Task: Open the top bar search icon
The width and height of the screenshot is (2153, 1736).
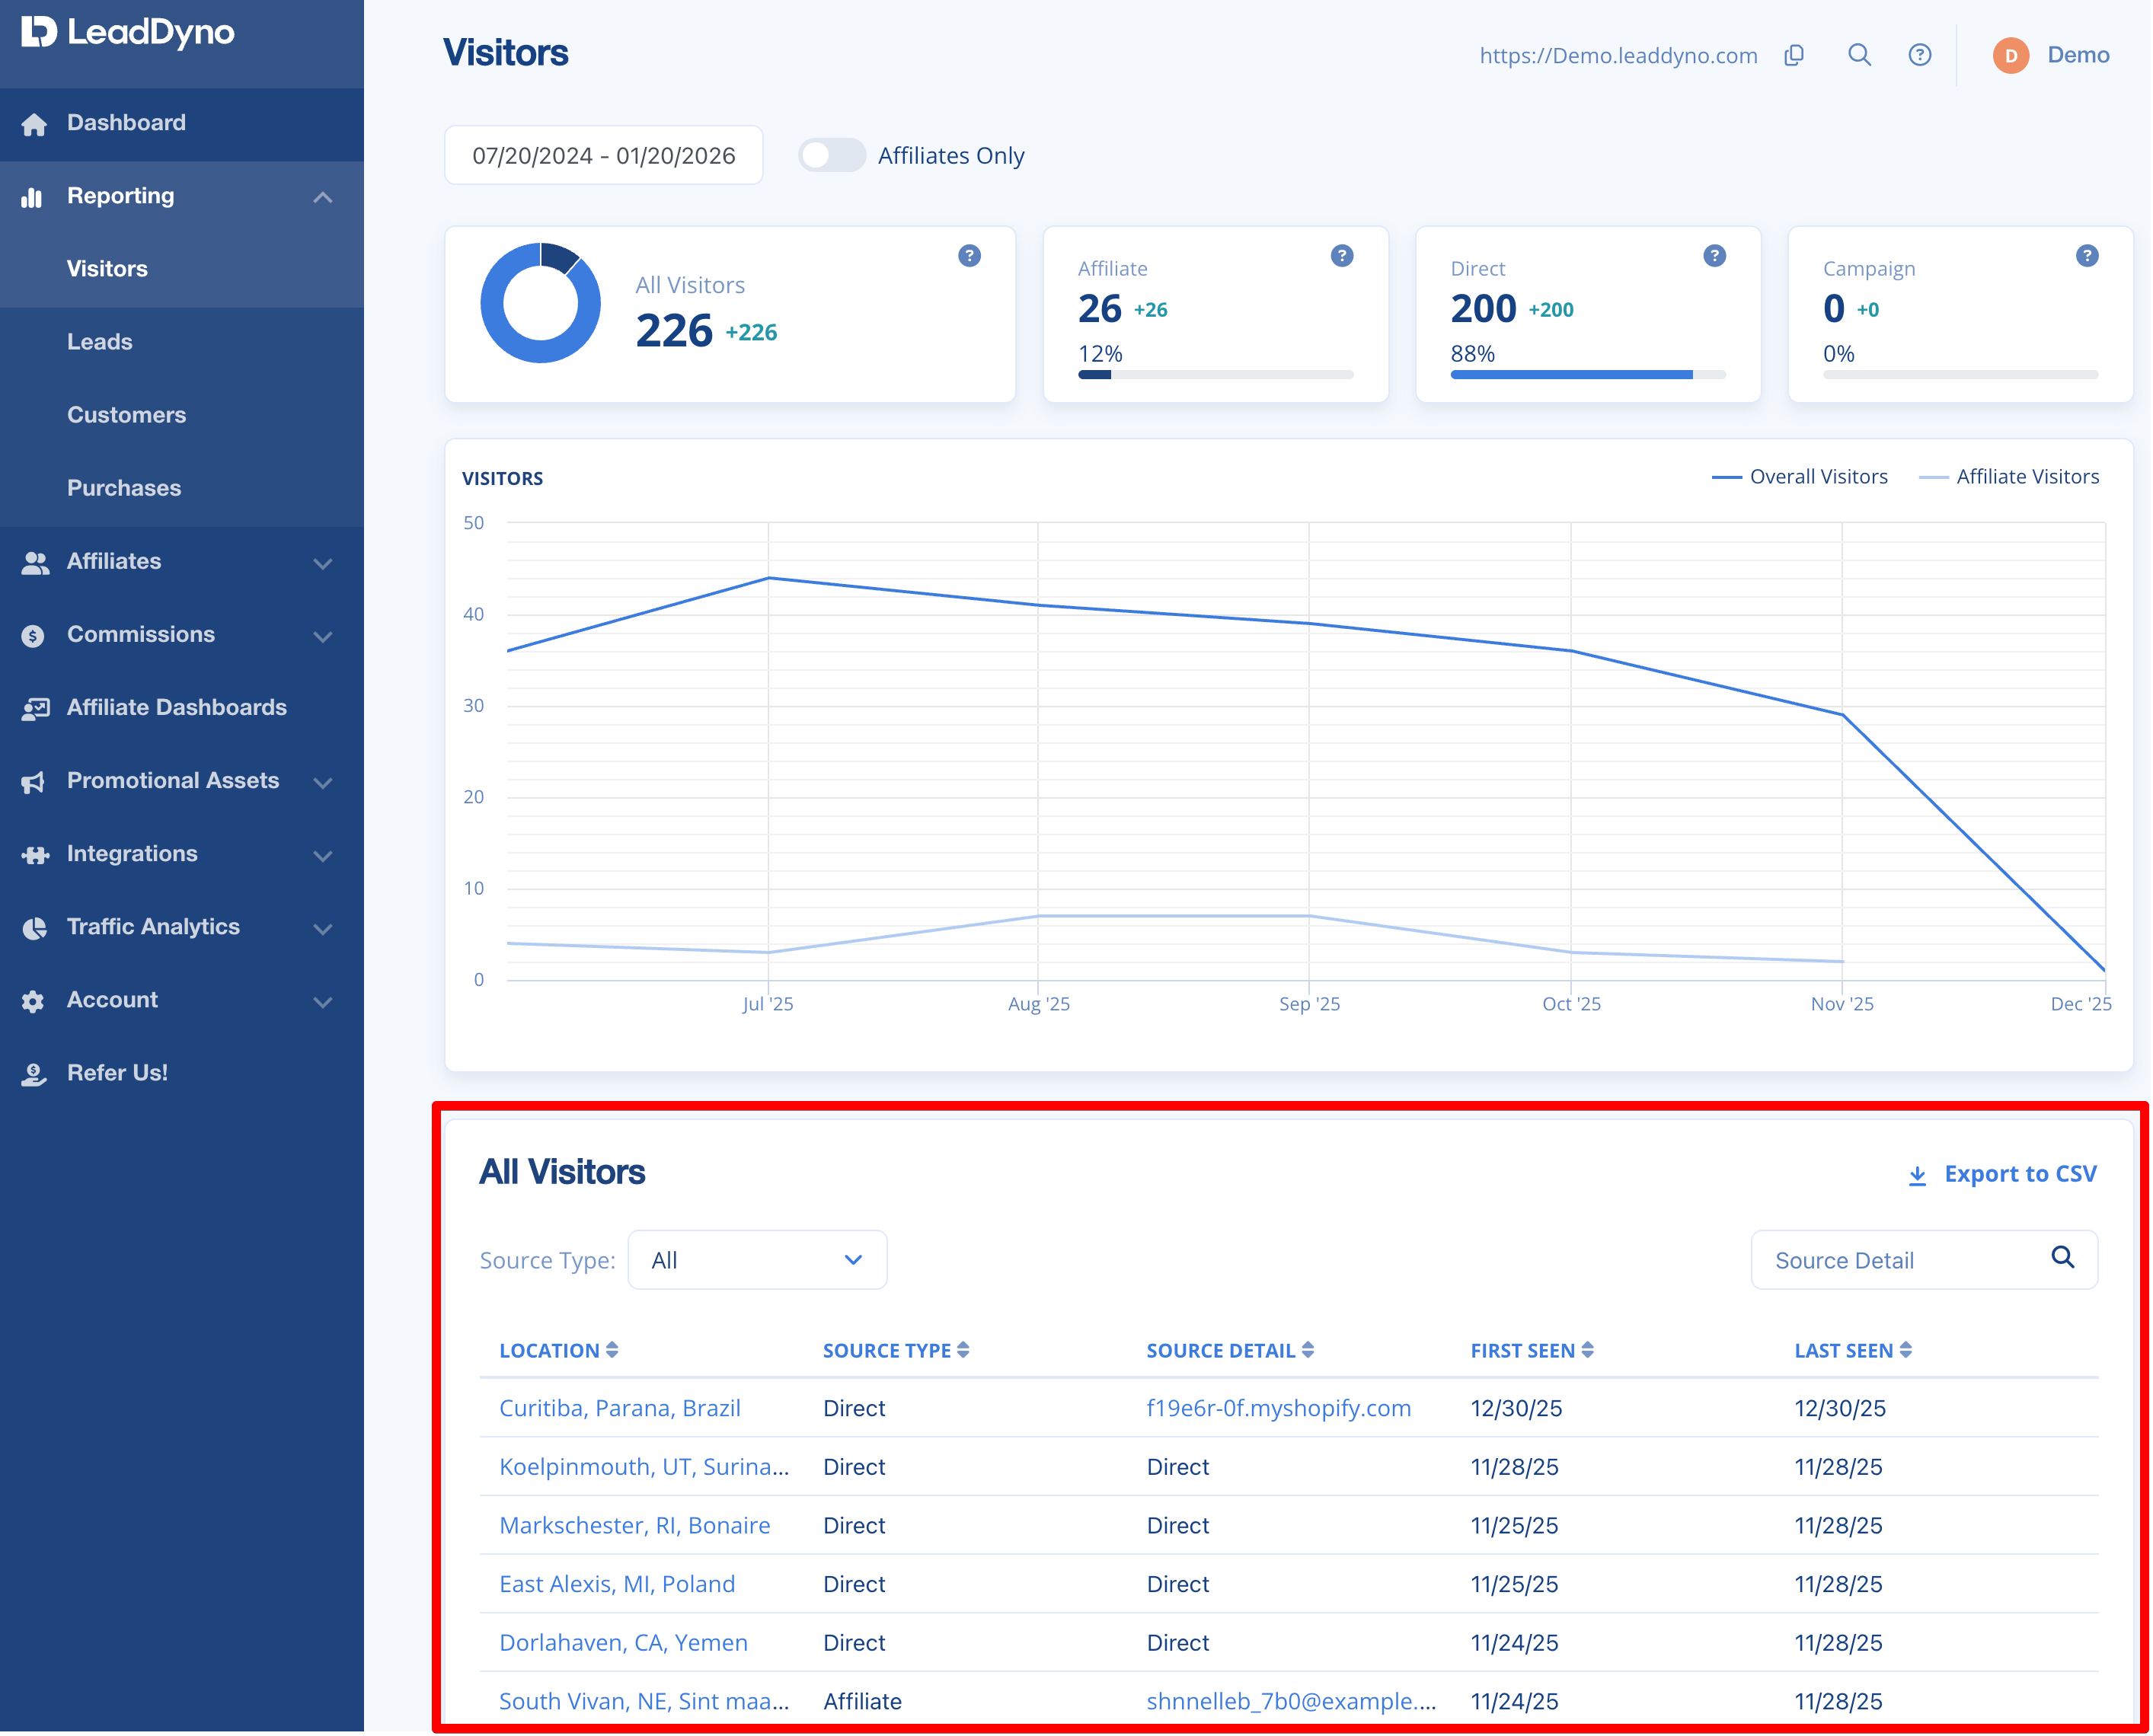Action: tap(1859, 55)
